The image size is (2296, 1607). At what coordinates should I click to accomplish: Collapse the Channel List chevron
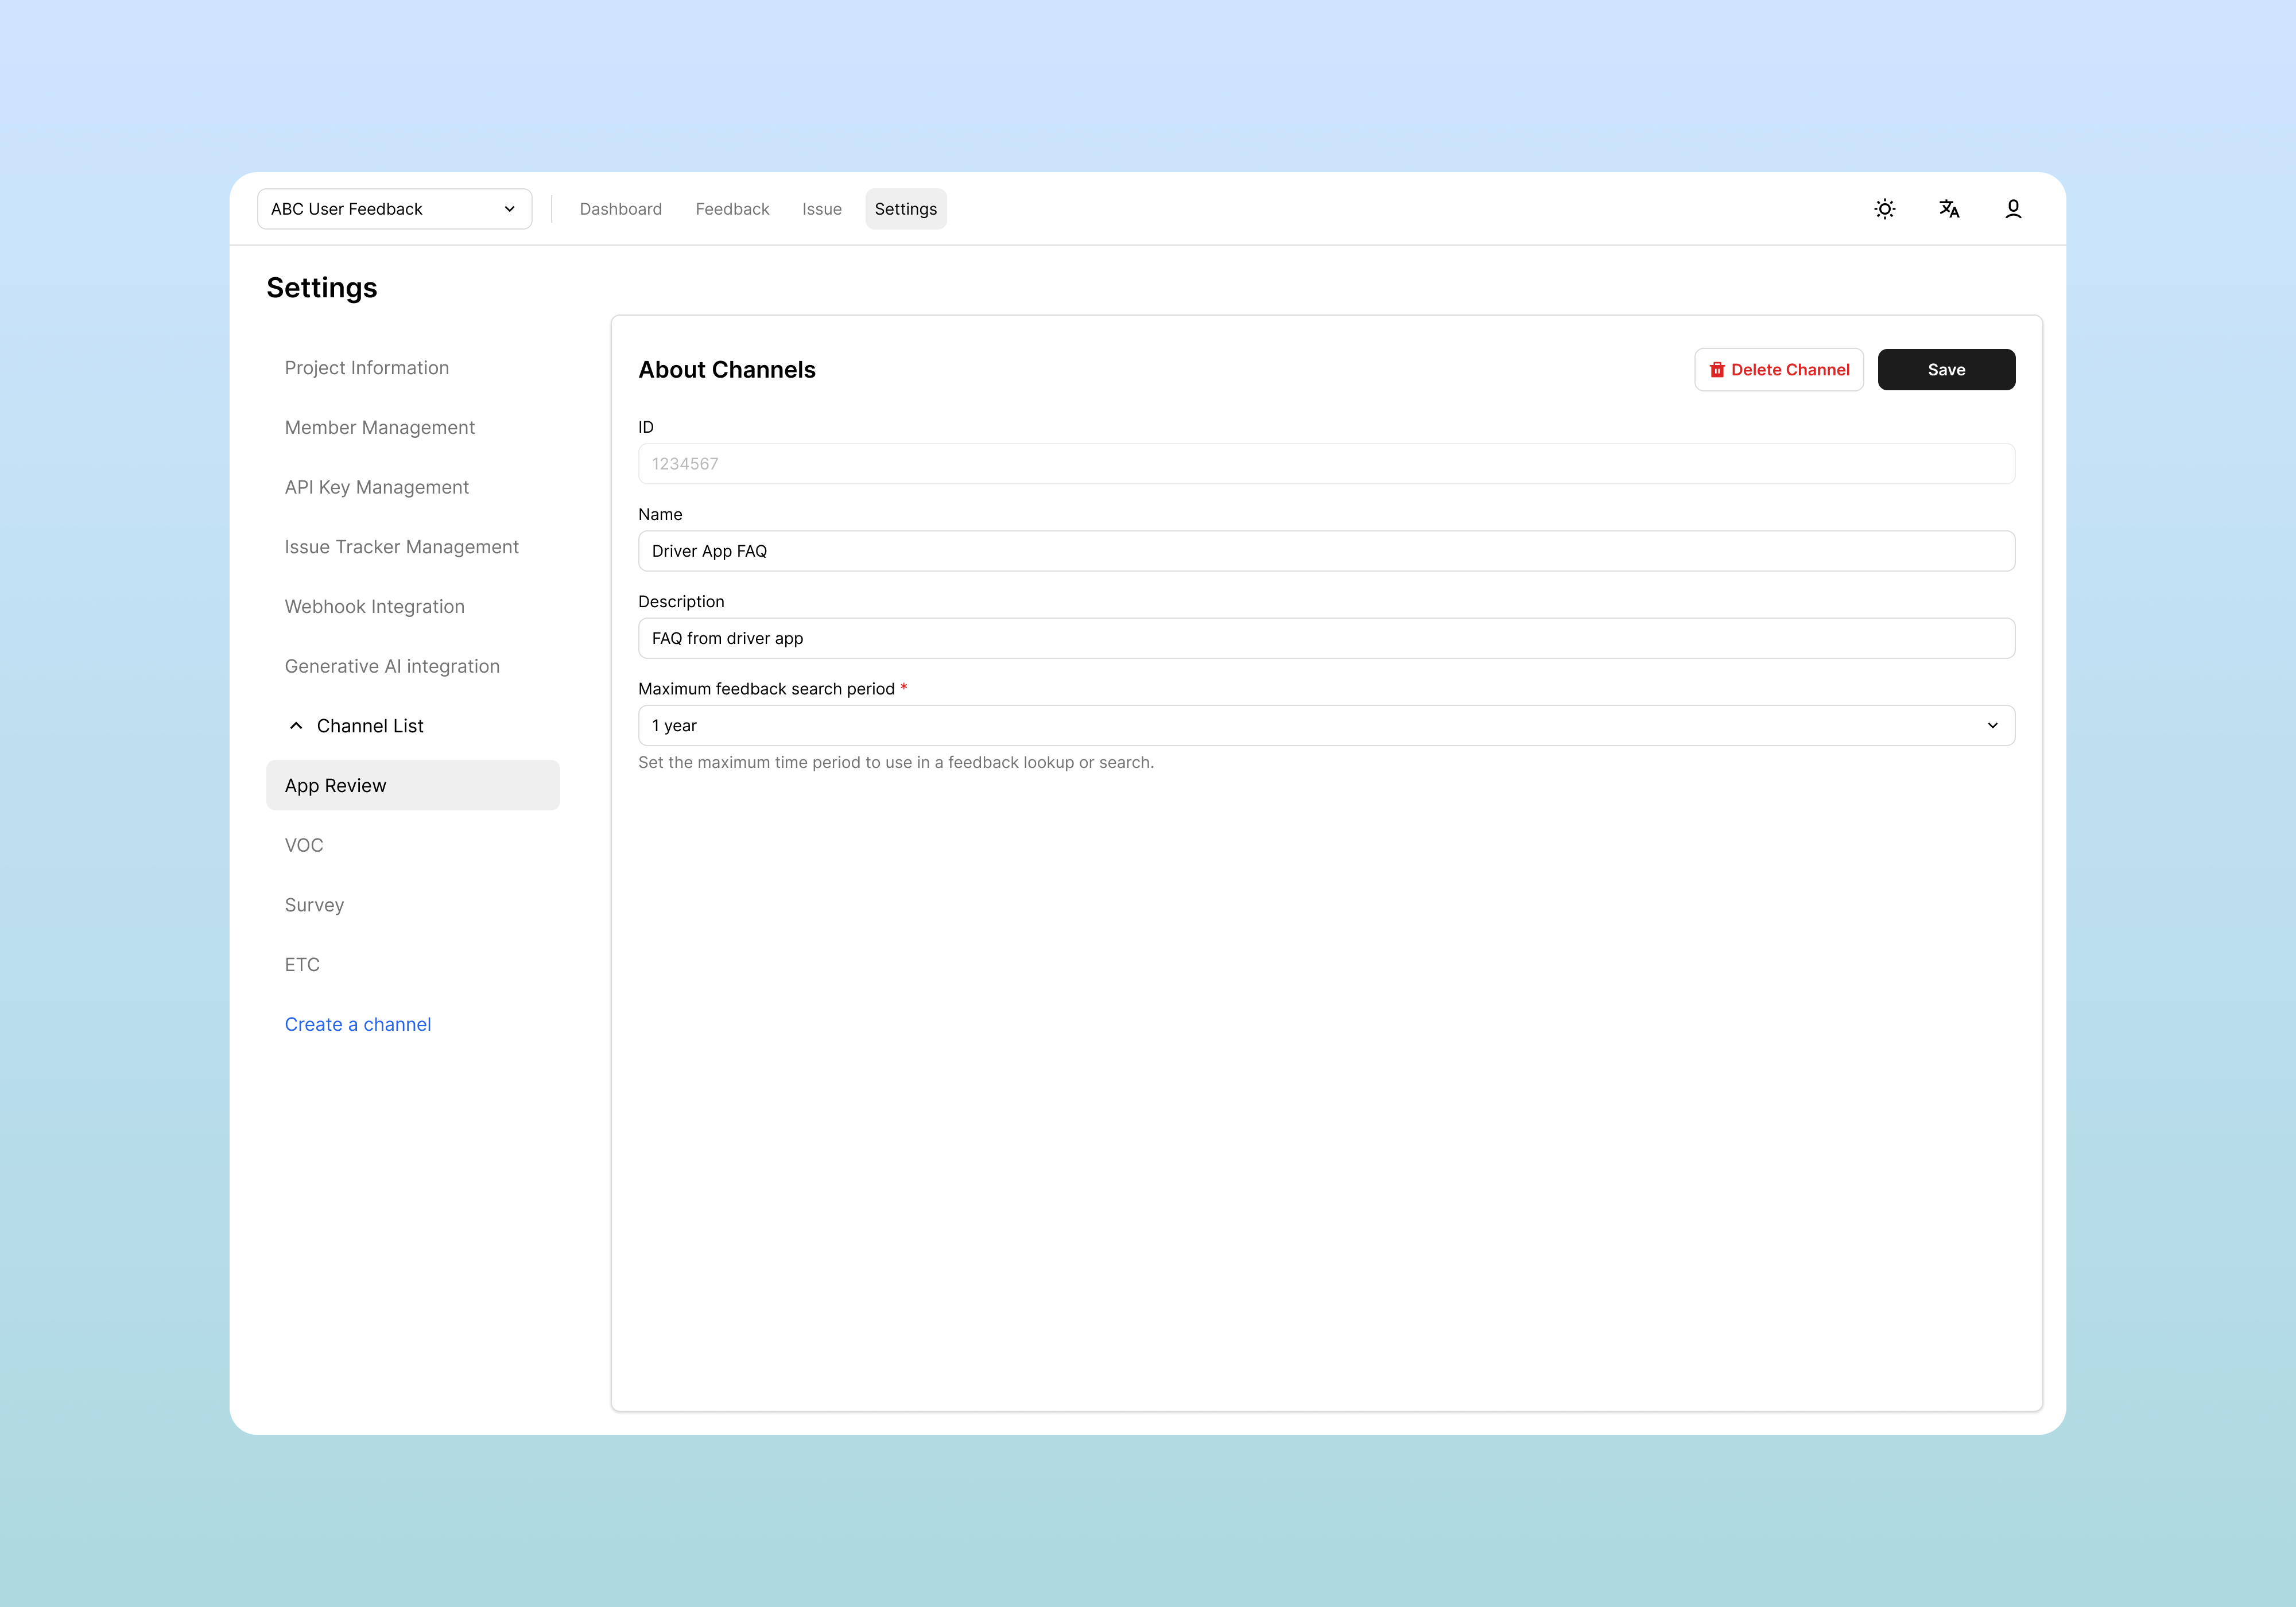[296, 726]
